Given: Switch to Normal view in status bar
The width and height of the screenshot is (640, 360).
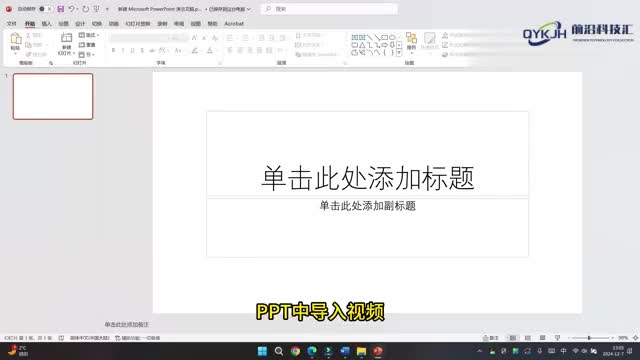Looking at the screenshot, I should 513,338.
